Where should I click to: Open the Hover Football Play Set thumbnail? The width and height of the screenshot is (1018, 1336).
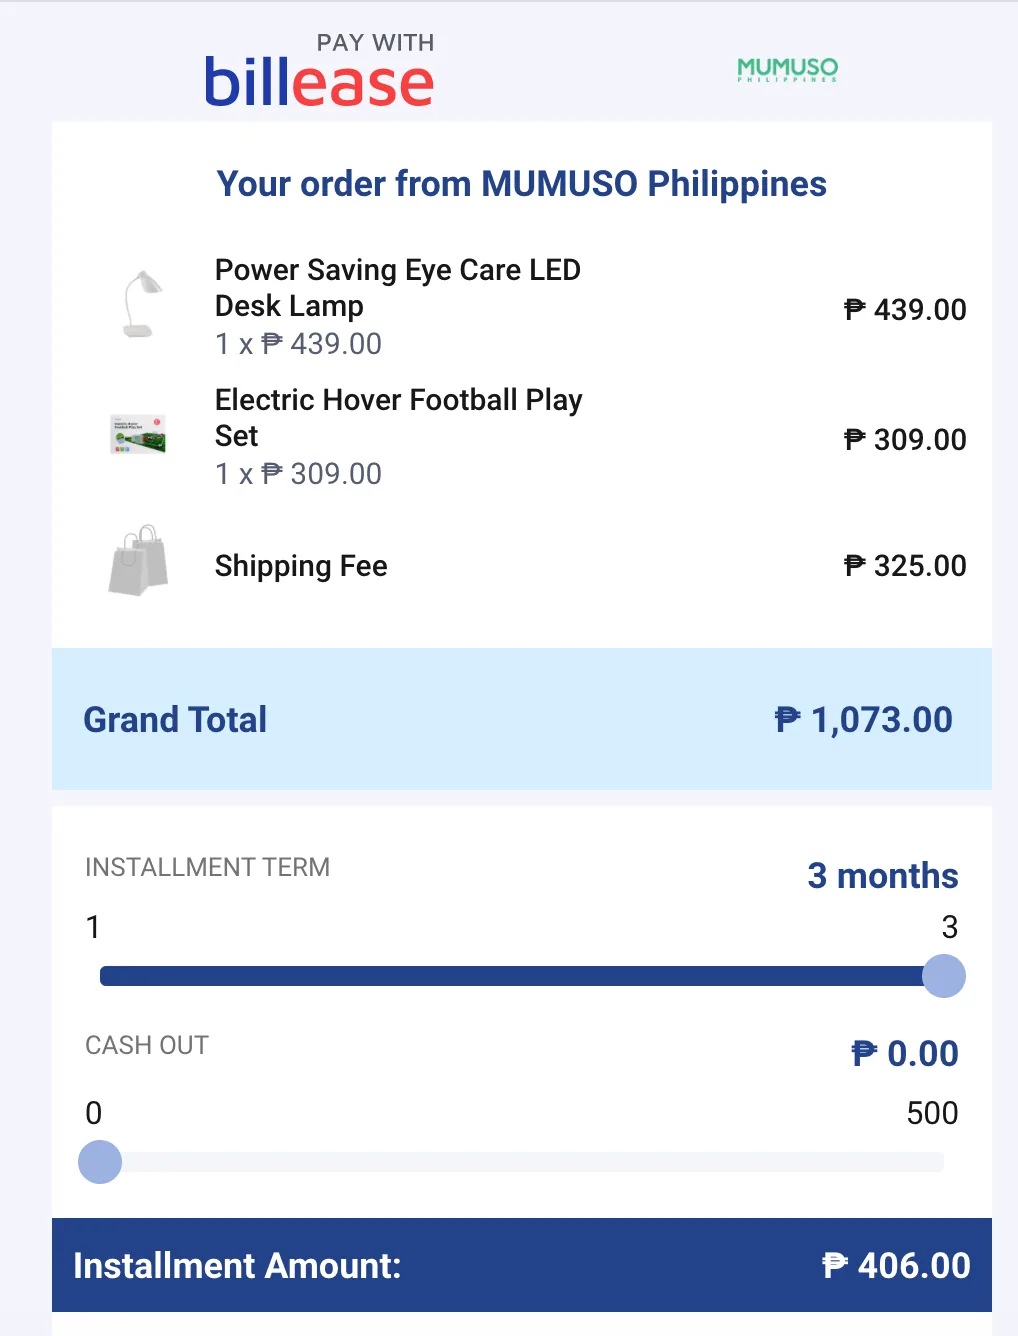click(x=138, y=434)
